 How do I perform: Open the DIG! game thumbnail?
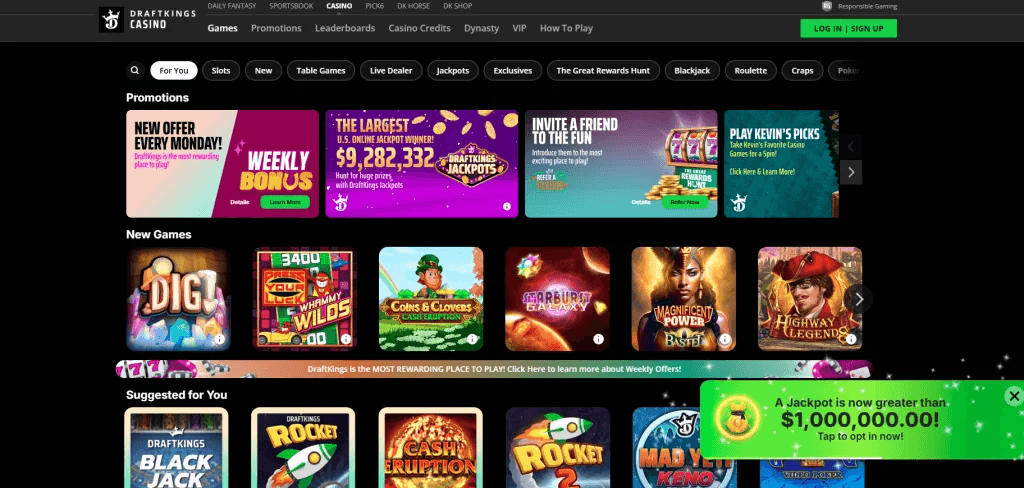click(x=178, y=299)
